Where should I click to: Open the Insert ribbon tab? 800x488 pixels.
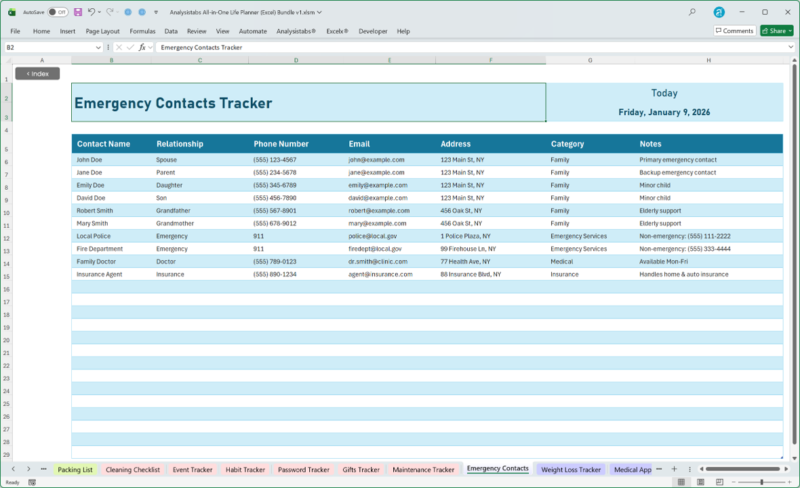(x=67, y=31)
